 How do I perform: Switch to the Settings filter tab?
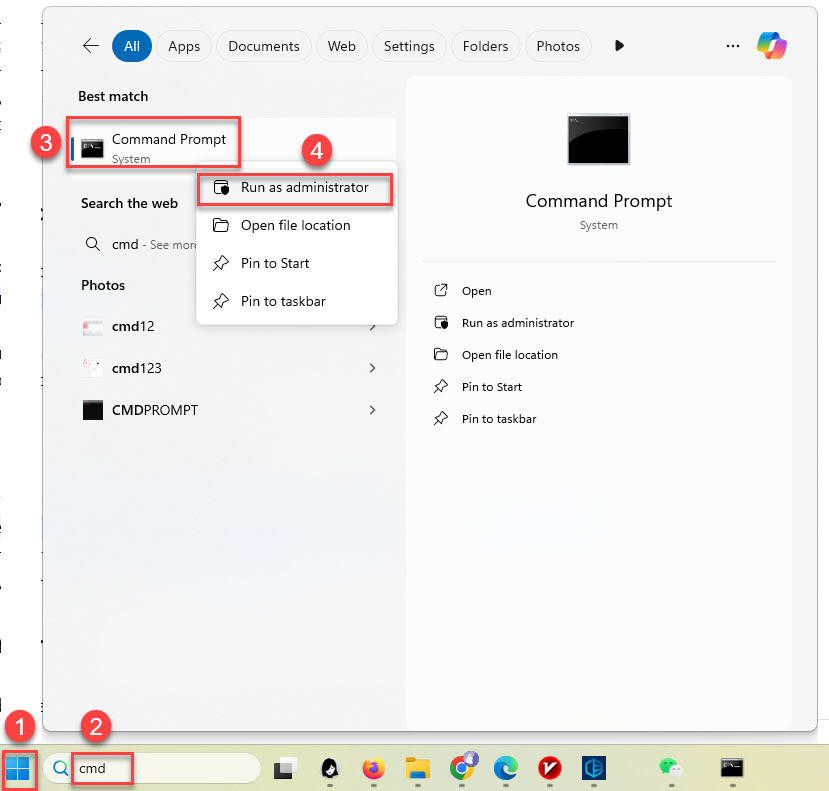[409, 46]
